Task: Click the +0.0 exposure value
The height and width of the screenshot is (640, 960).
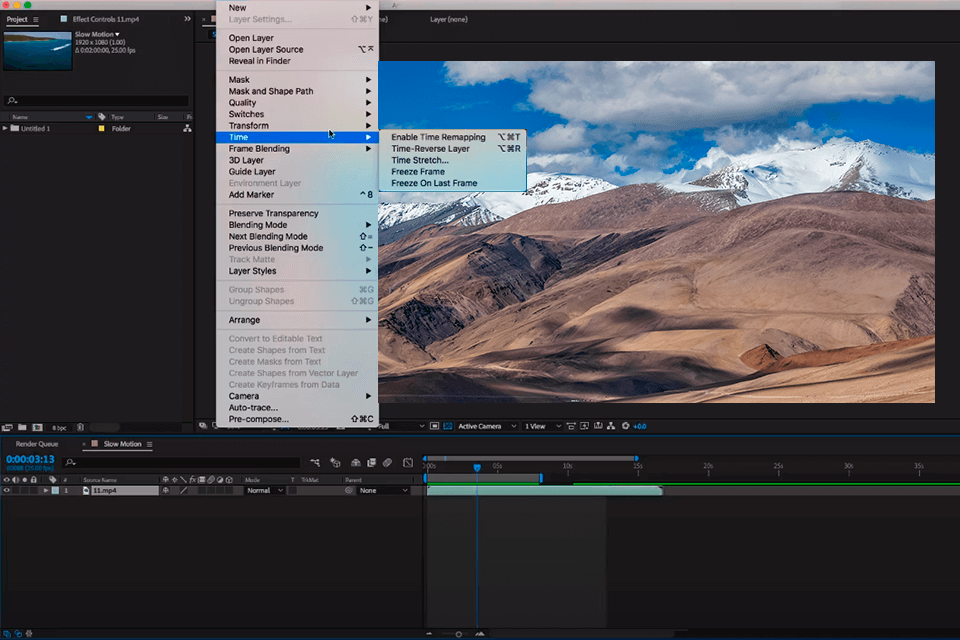Action: pyautogui.click(x=639, y=426)
